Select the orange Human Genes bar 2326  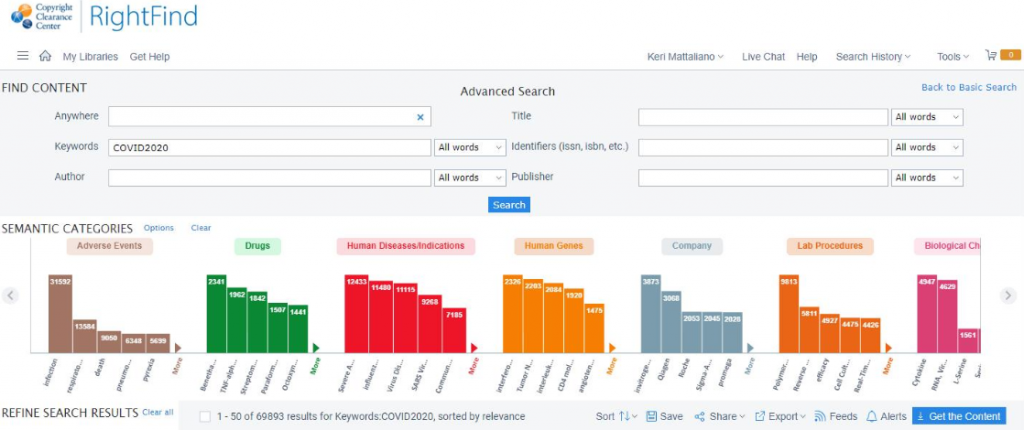click(x=513, y=314)
